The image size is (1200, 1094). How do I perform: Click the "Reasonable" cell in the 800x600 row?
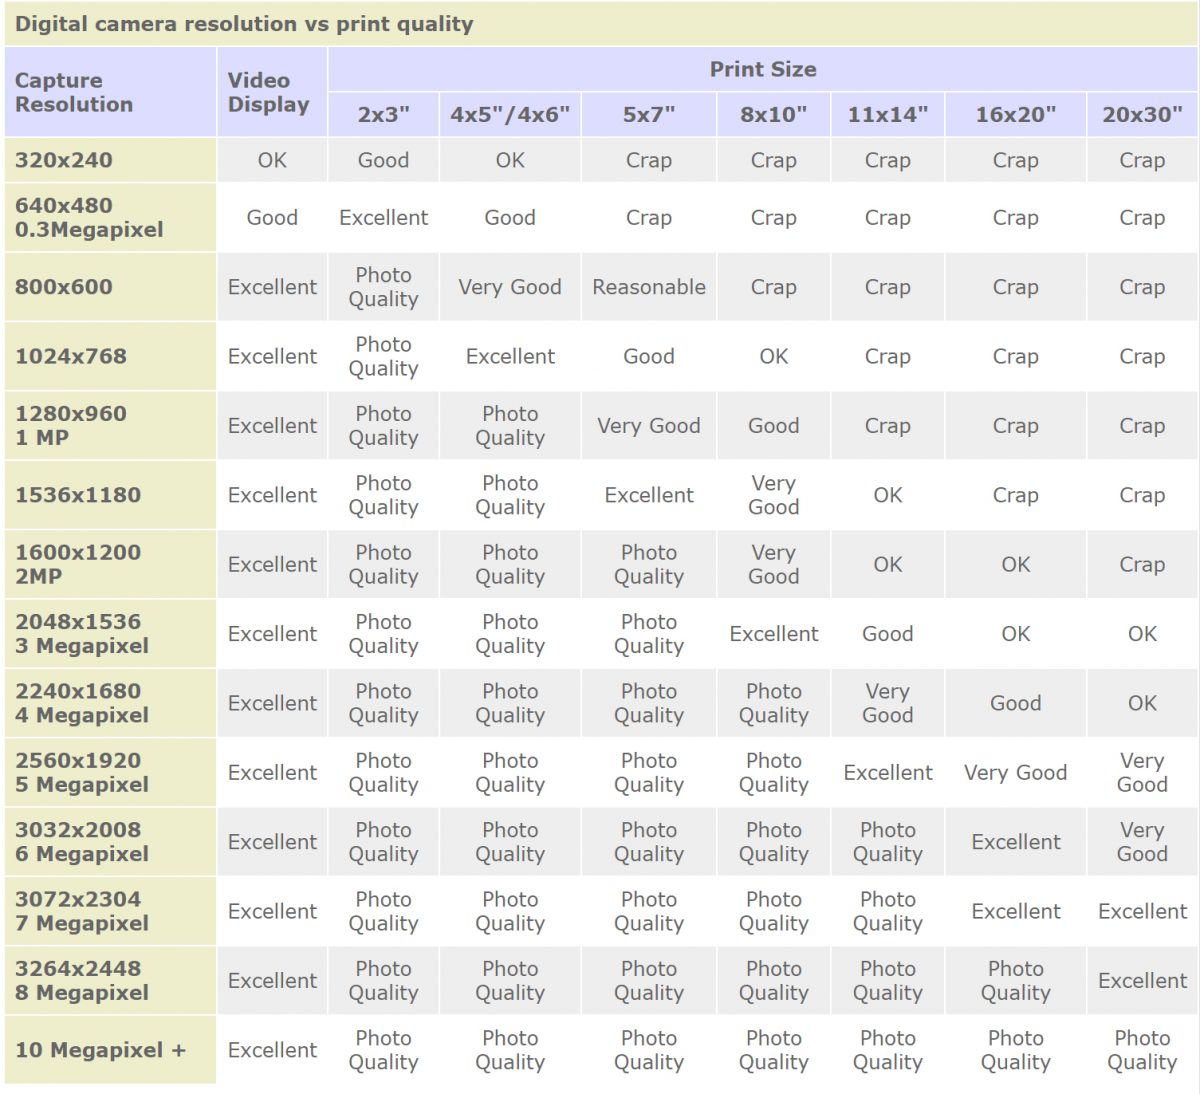click(649, 287)
